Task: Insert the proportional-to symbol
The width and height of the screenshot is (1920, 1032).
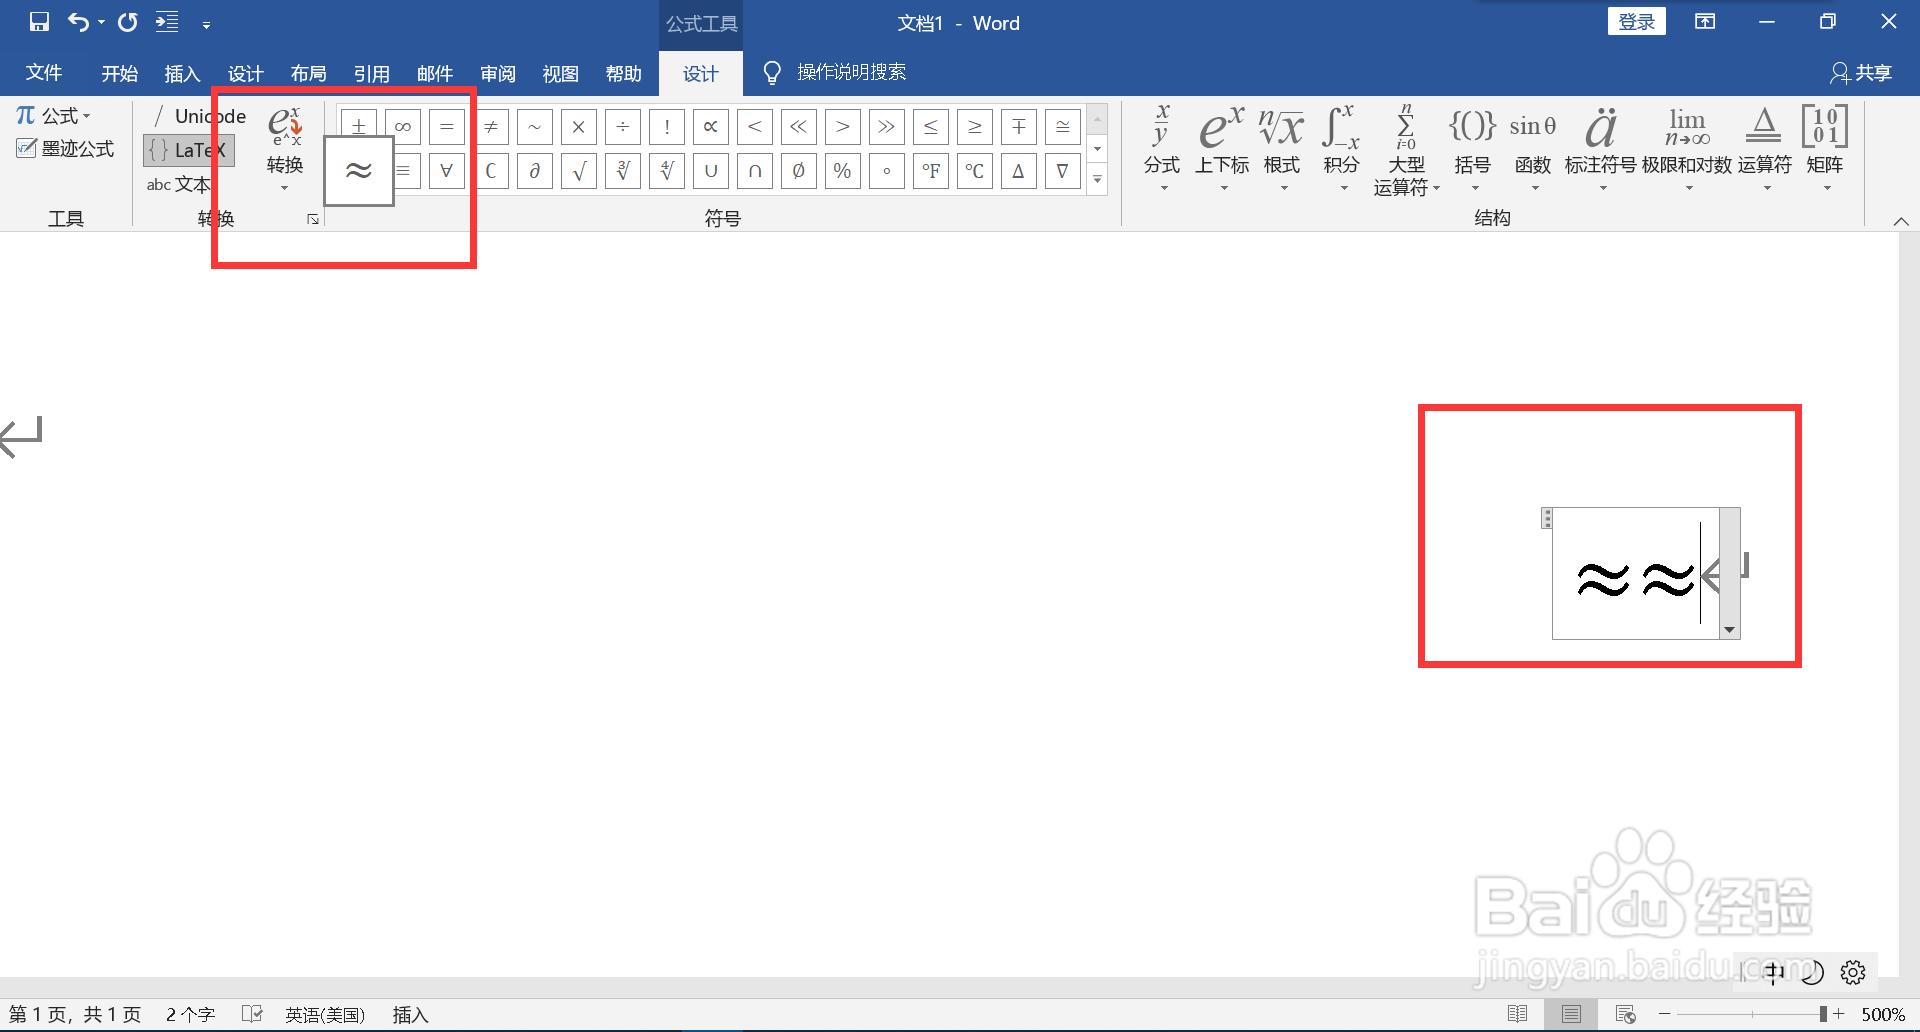Action: point(711,127)
